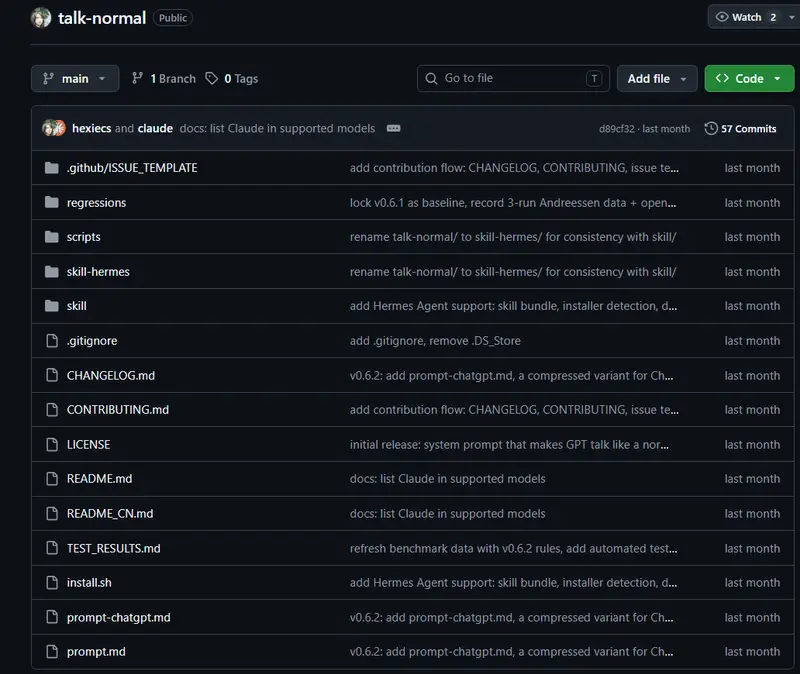Image resolution: width=800 pixels, height=674 pixels.
Task: Open the 'lock v0.6.1 as baseline' commit message
Action: (513, 203)
